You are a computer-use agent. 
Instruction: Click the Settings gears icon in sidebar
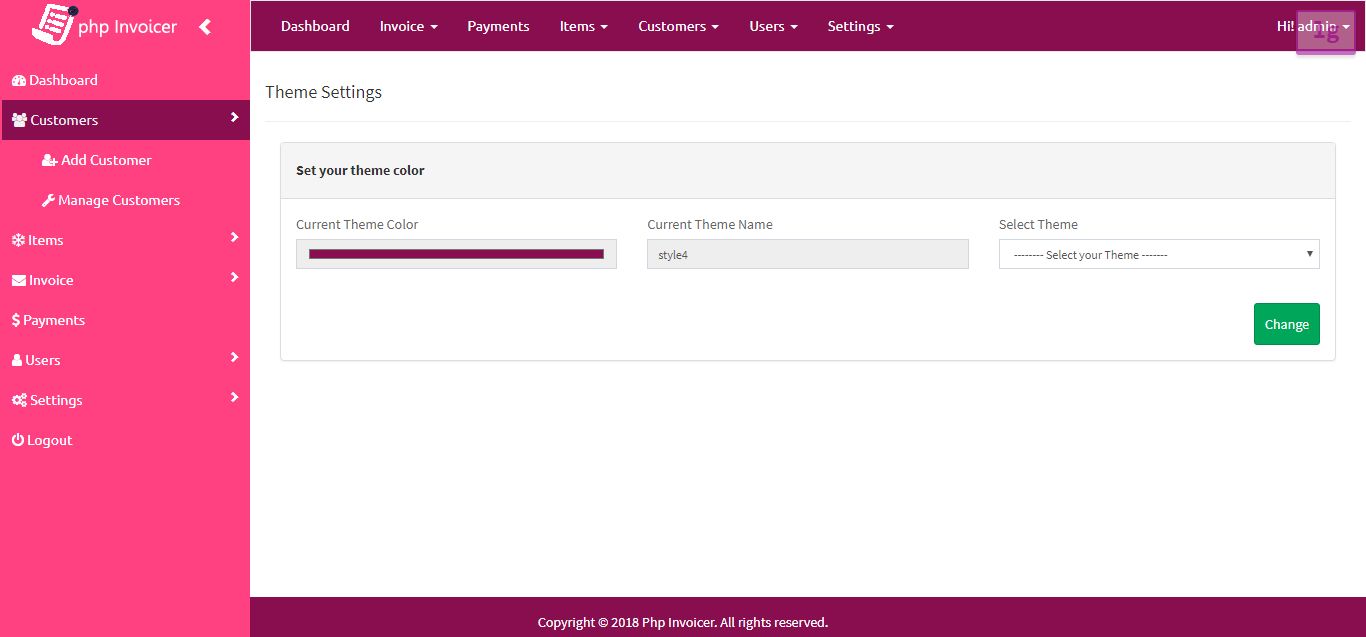[19, 400]
